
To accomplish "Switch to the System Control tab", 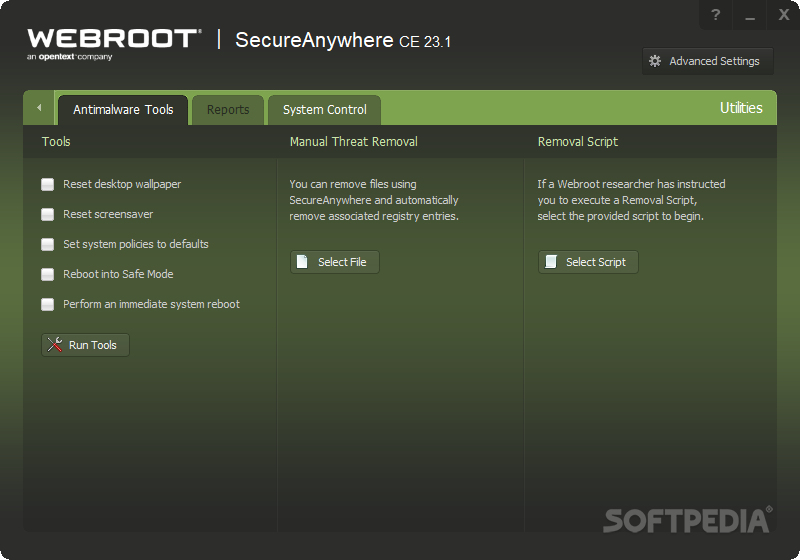I will [x=324, y=110].
